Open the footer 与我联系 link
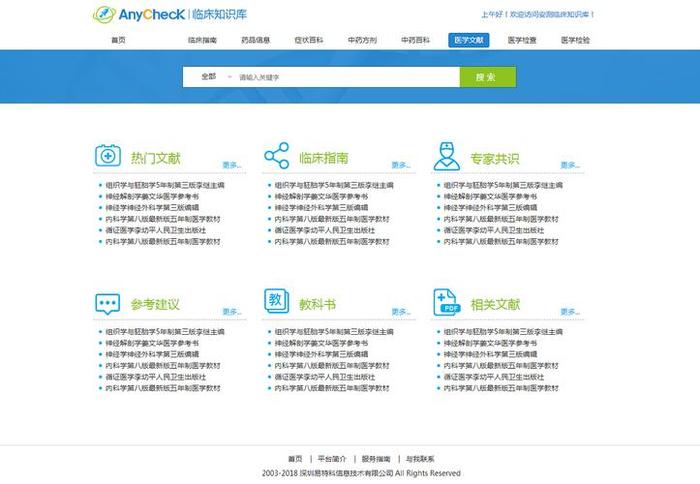Image resolution: width=700 pixels, height=484 pixels. (420, 459)
